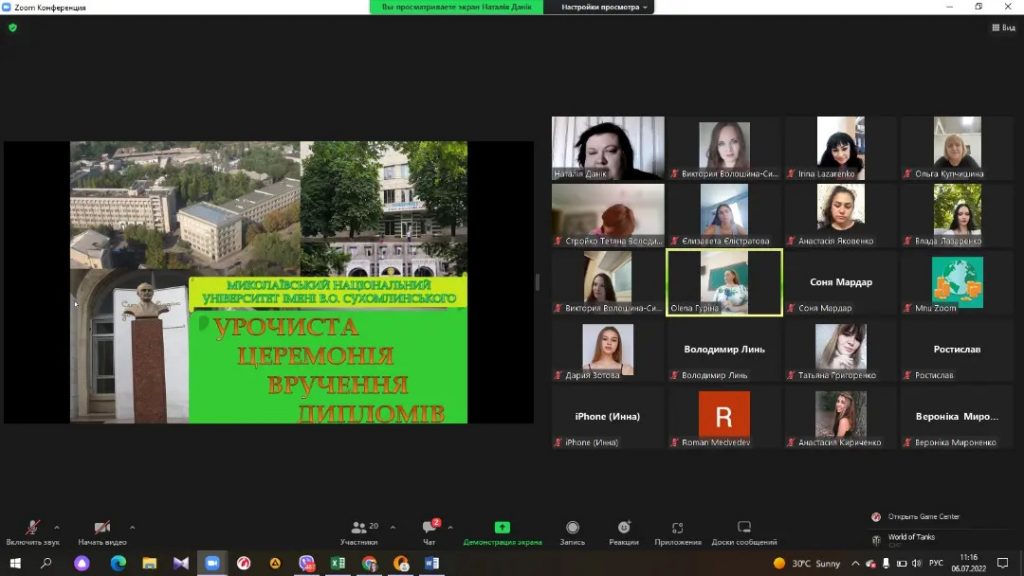Open the Чат chat panel
This screenshot has width=1024, height=576.
430,531
